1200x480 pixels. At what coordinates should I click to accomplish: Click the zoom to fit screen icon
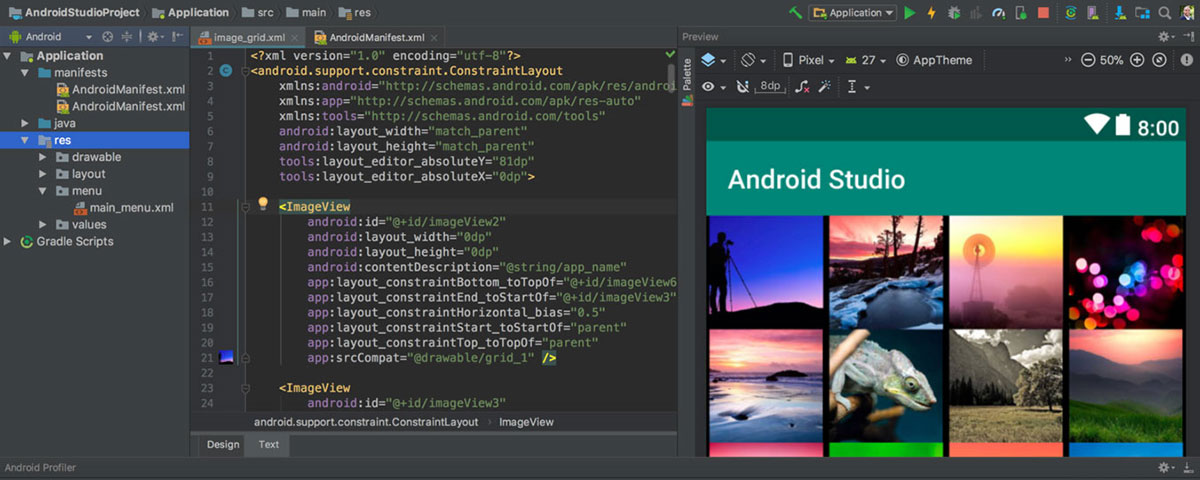point(1159,60)
